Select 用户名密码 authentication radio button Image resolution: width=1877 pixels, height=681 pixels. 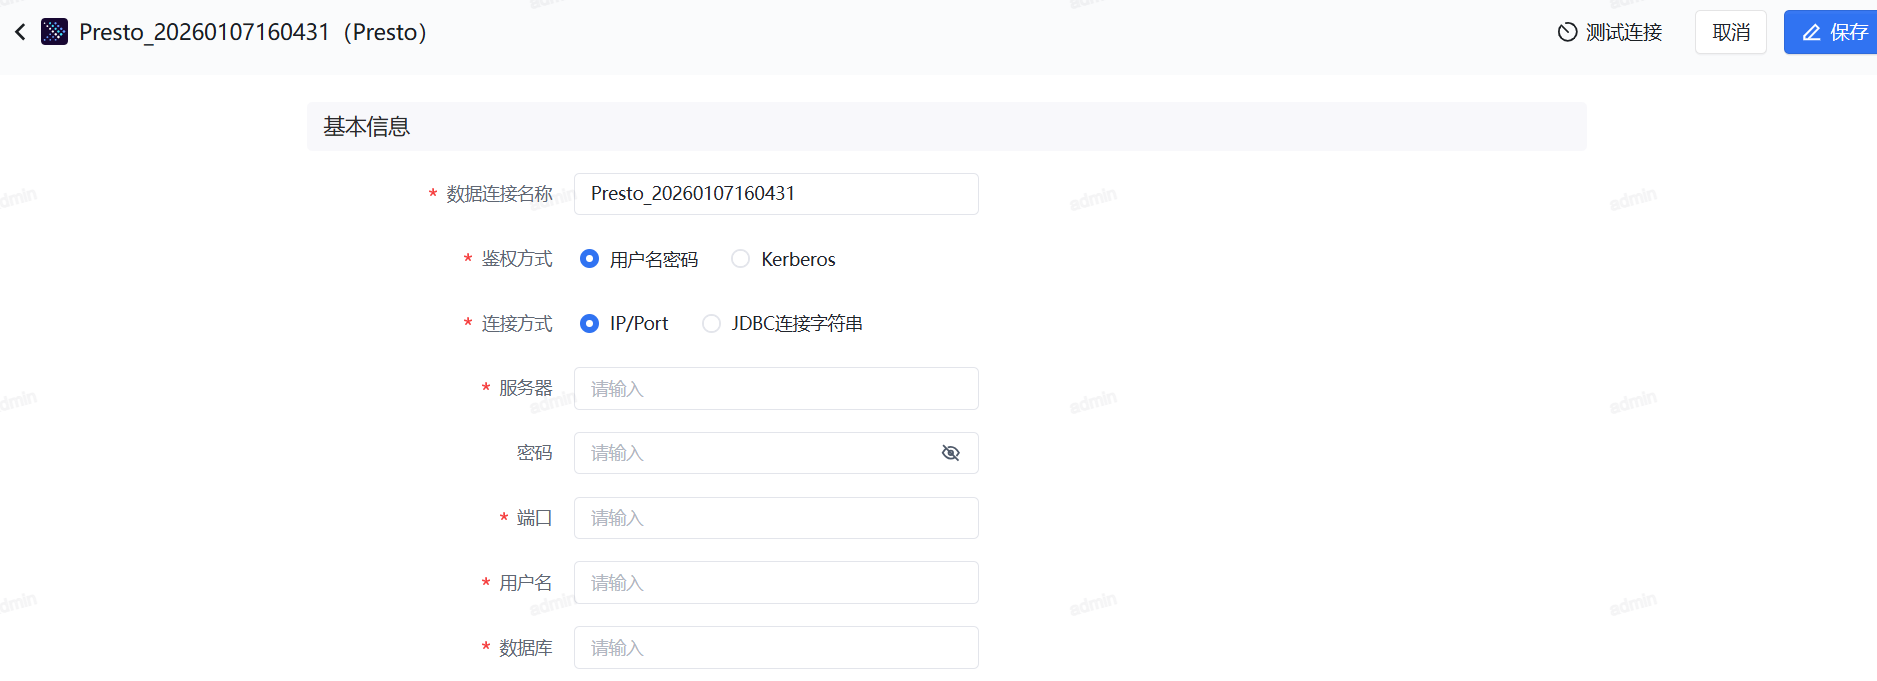click(590, 259)
